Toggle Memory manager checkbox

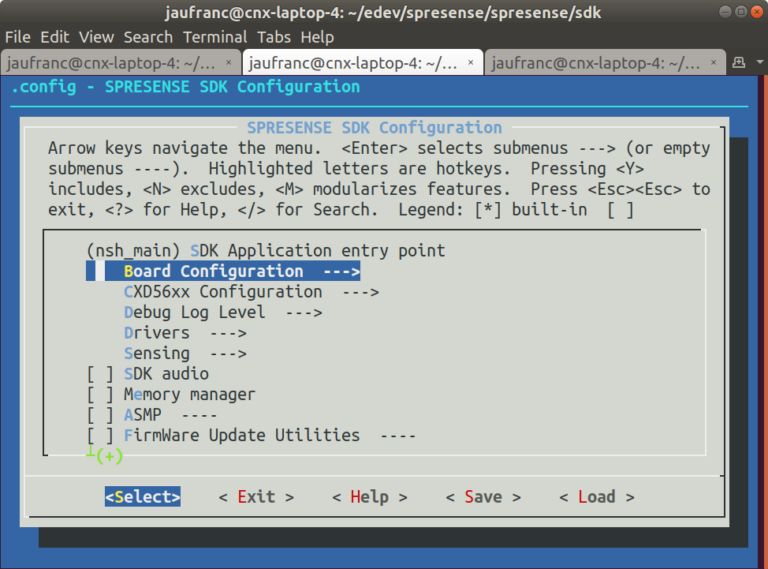(x=100, y=395)
